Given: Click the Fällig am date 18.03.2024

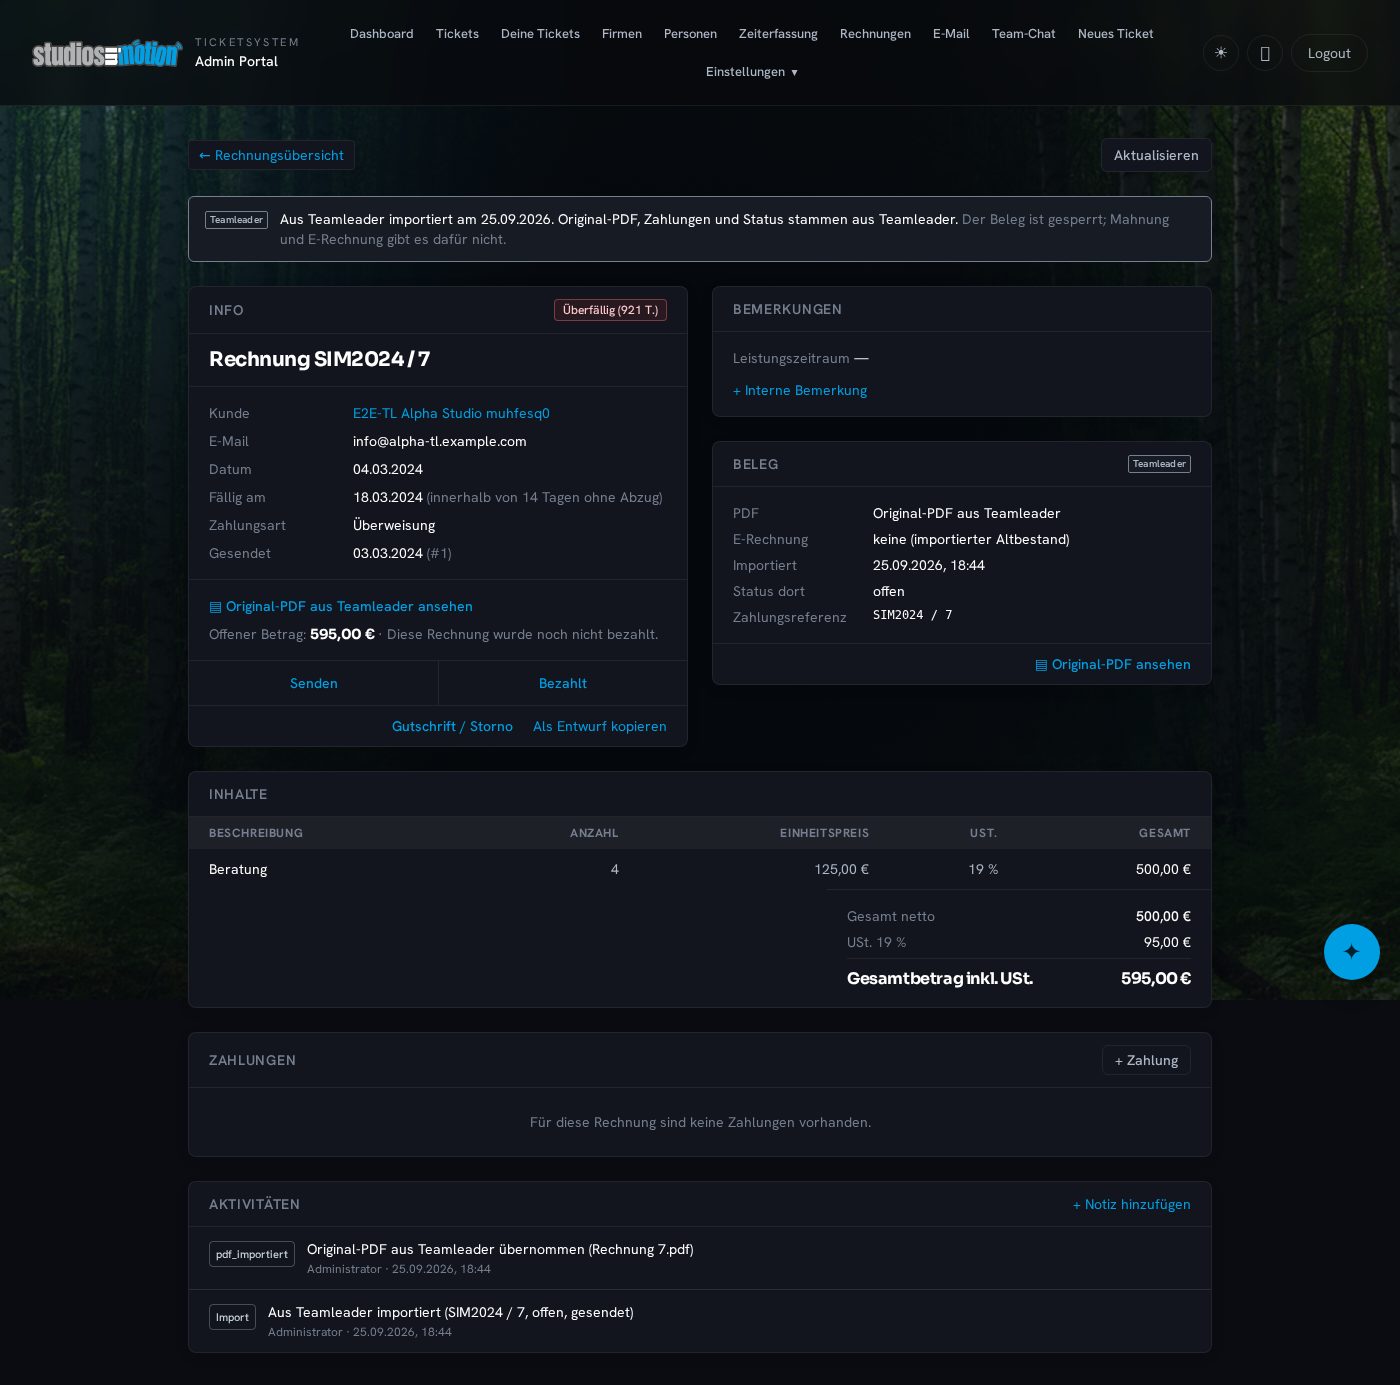Looking at the screenshot, I should click(x=388, y=497).
